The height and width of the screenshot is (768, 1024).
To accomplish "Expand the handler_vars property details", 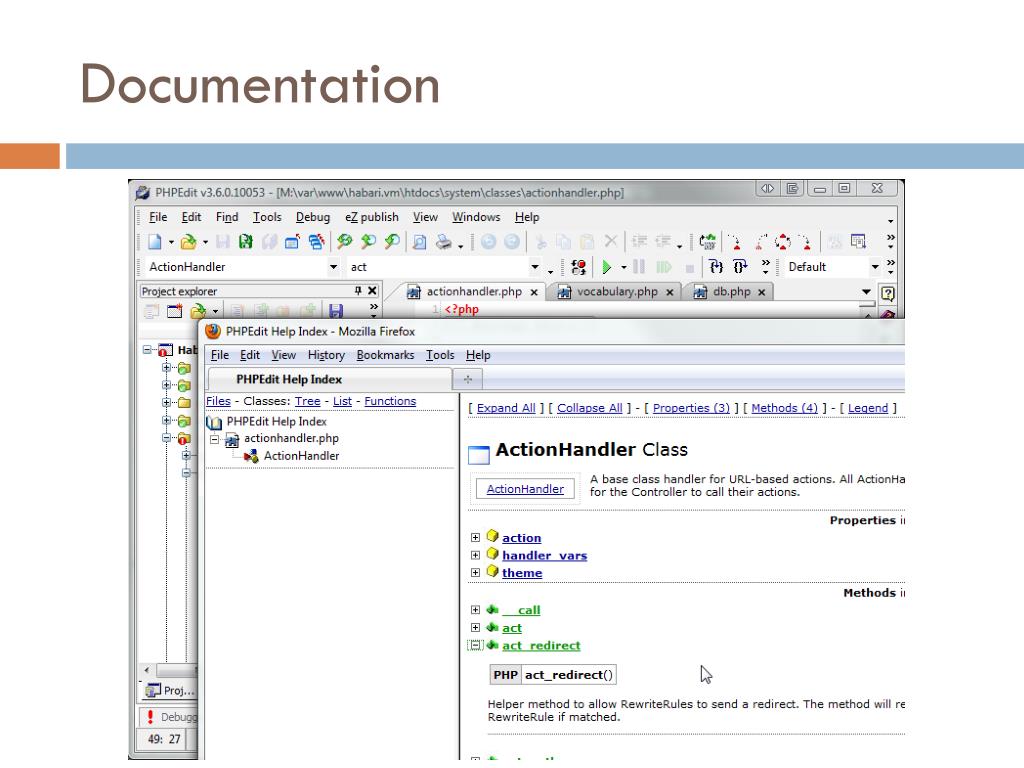I will coord(475,555).
